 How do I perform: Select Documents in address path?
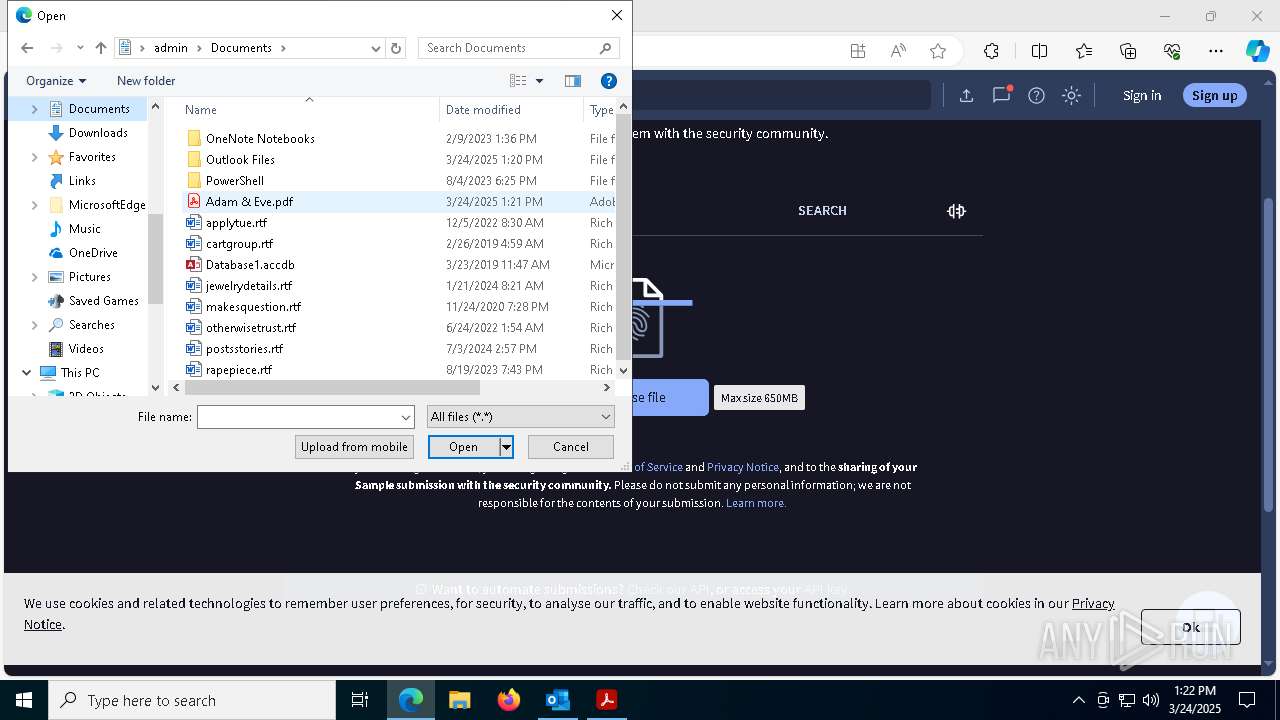pyautogui.click(x=241, y=48)
